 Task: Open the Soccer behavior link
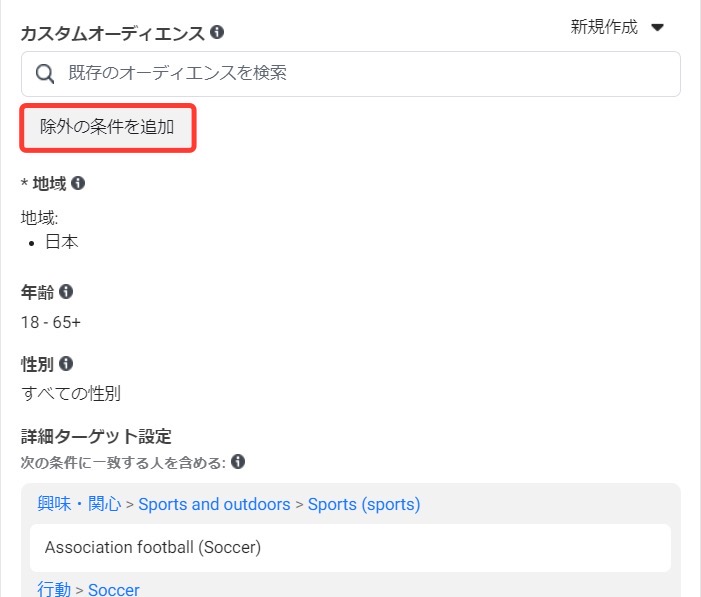tap(114, 590)
